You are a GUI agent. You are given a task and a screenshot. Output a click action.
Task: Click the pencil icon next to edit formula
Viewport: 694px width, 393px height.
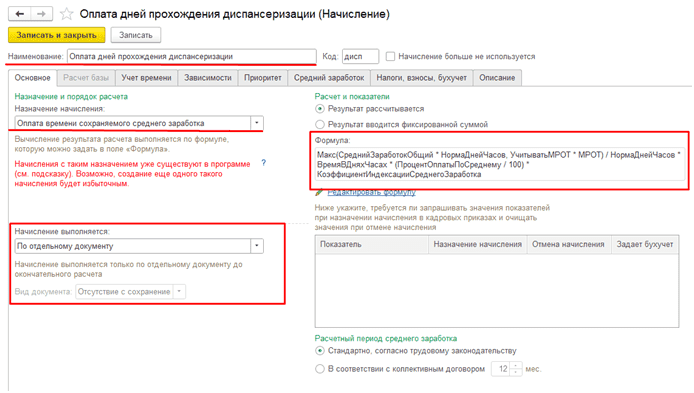coord(319,193)
